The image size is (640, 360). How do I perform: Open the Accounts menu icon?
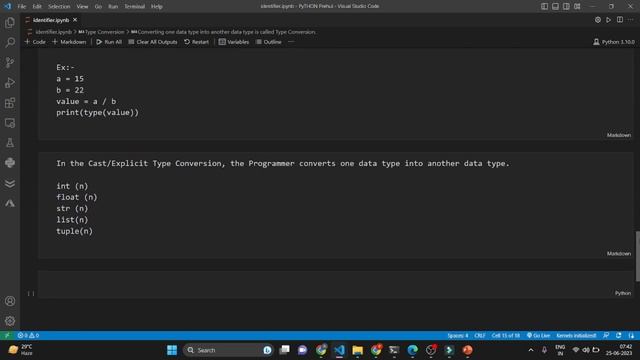10,301
